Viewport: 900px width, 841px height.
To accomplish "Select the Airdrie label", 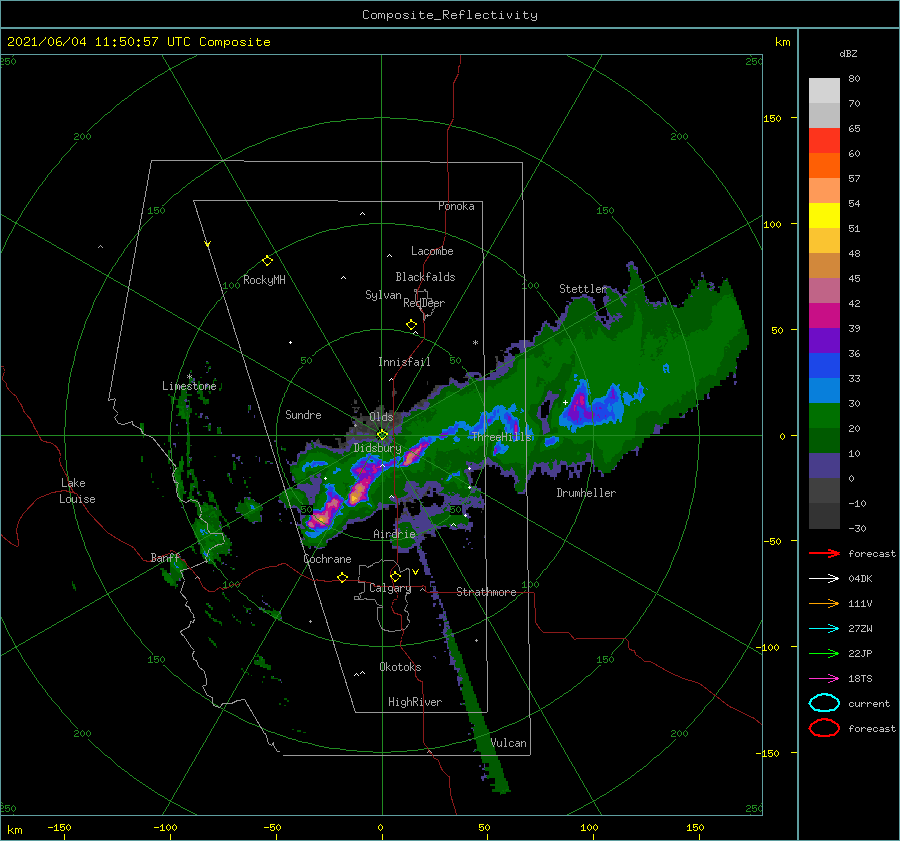I will [x=394, y=534].
